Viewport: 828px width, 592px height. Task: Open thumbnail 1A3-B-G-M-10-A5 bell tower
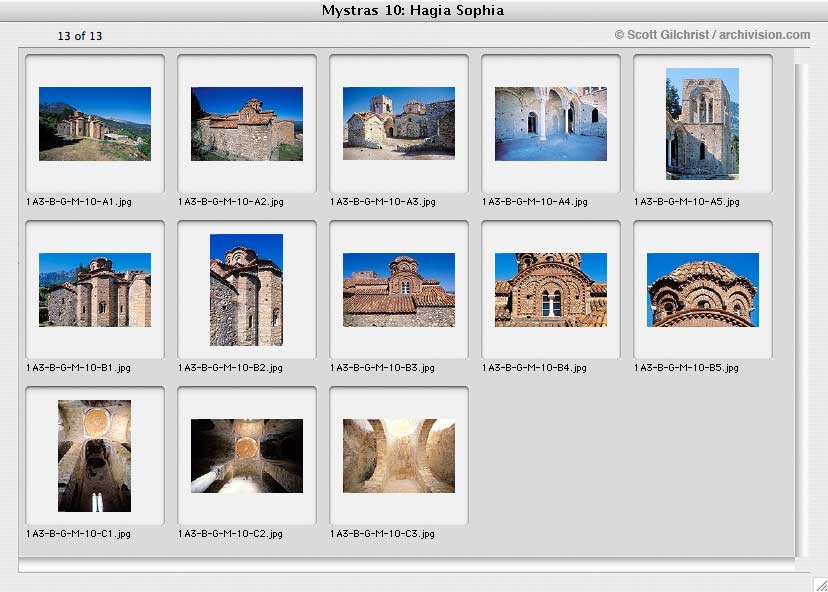pyautogui.click(x=702, y=124)
